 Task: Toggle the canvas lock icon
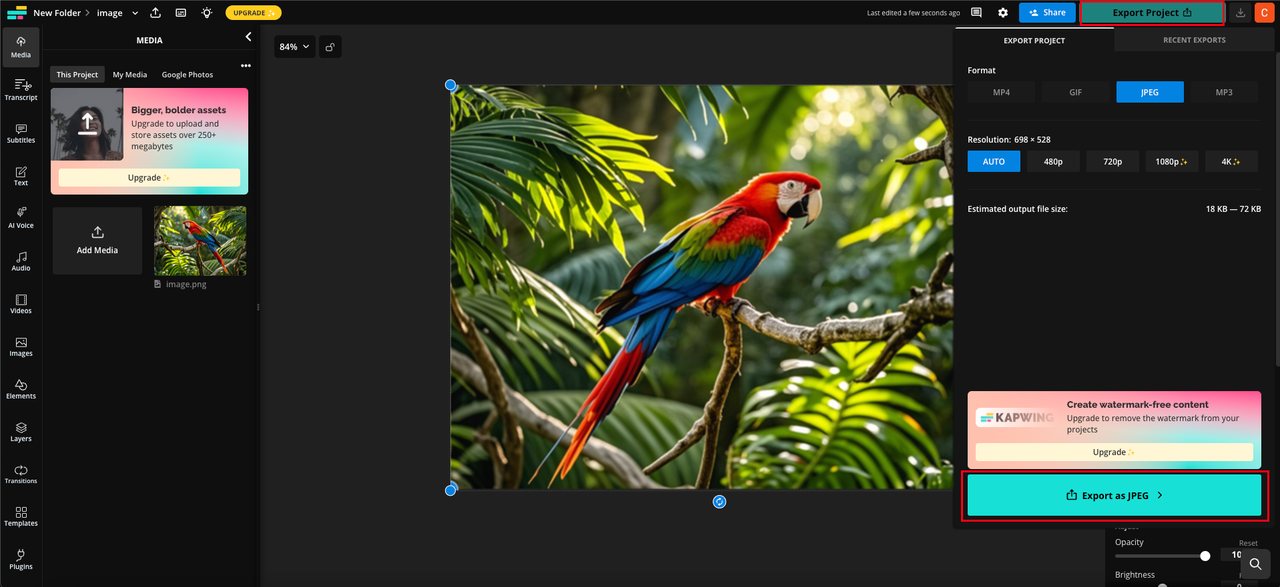(x=330, y=47)
